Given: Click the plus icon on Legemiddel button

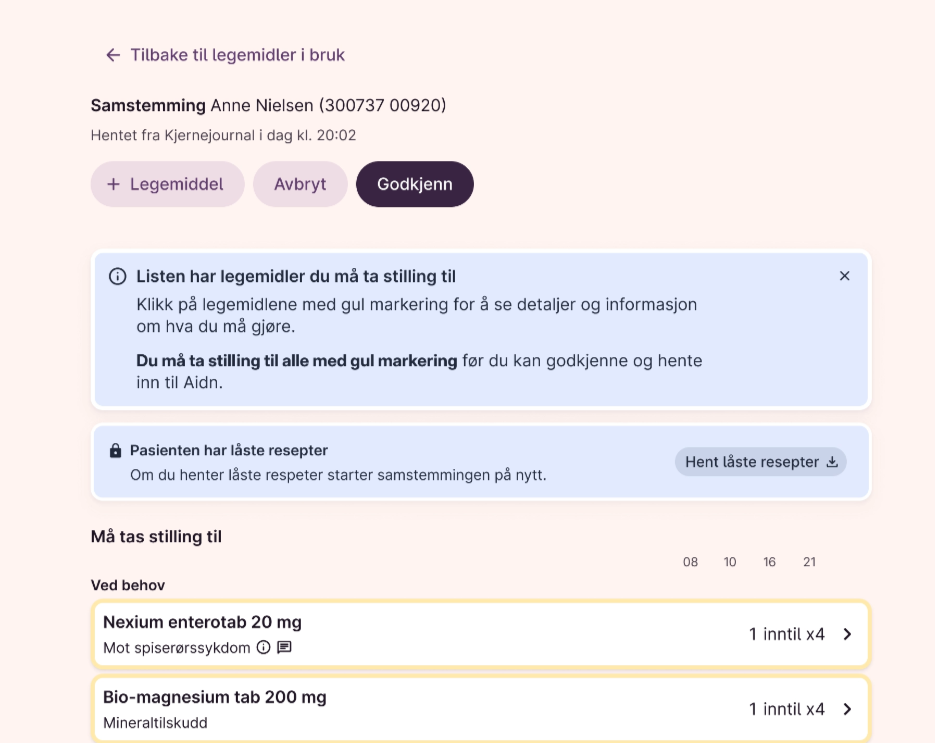Looking at the screenshot, I should click(x=113, y=184).
